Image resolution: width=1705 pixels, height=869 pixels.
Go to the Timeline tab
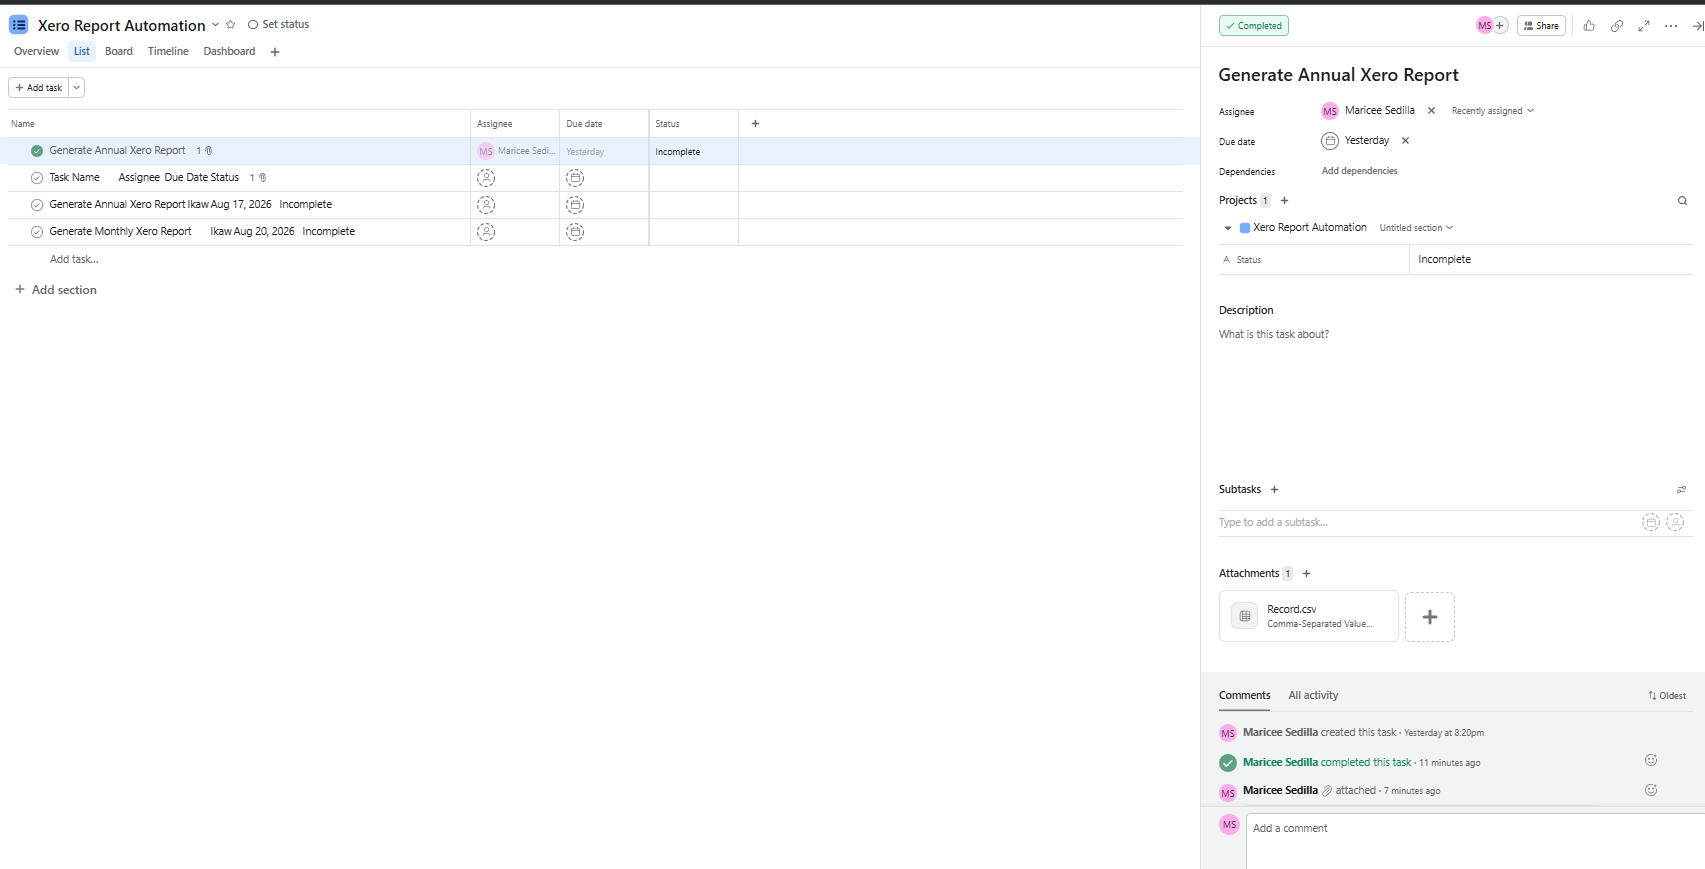tap(168, 51)
